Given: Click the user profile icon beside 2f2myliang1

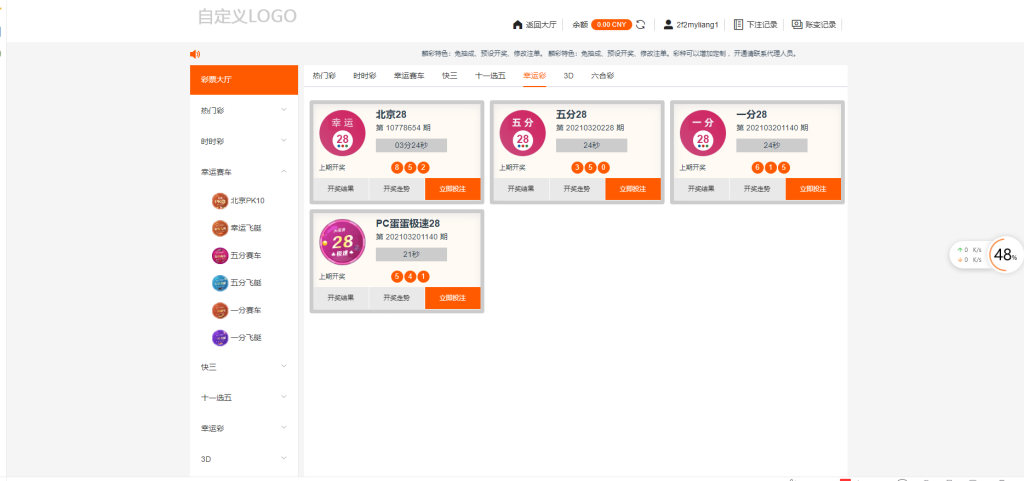Looking at the screenshot, I should click(667, 24).
